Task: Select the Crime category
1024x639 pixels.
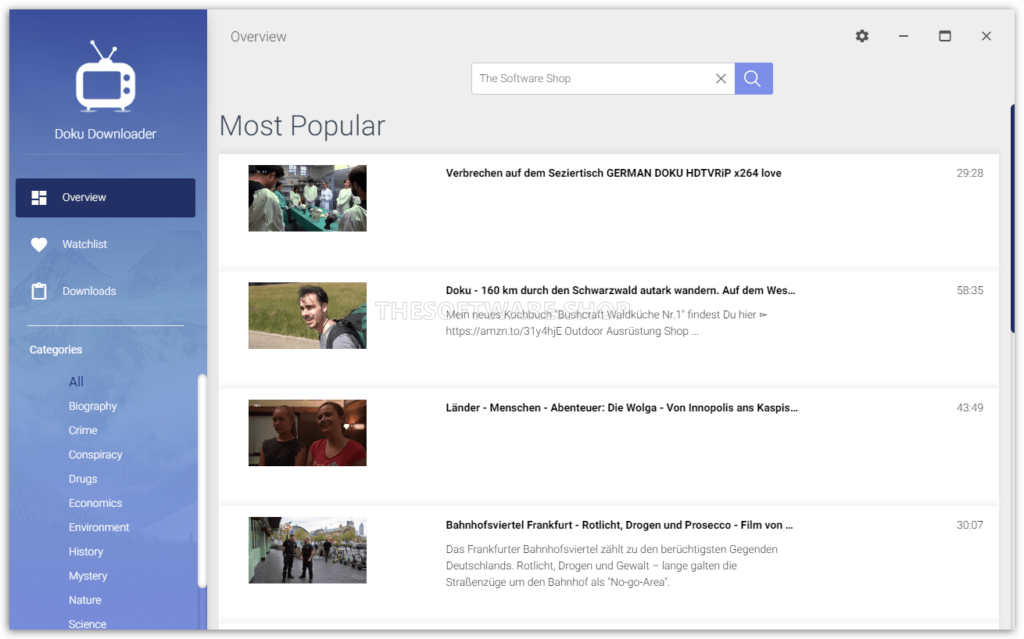Action: 83,430
